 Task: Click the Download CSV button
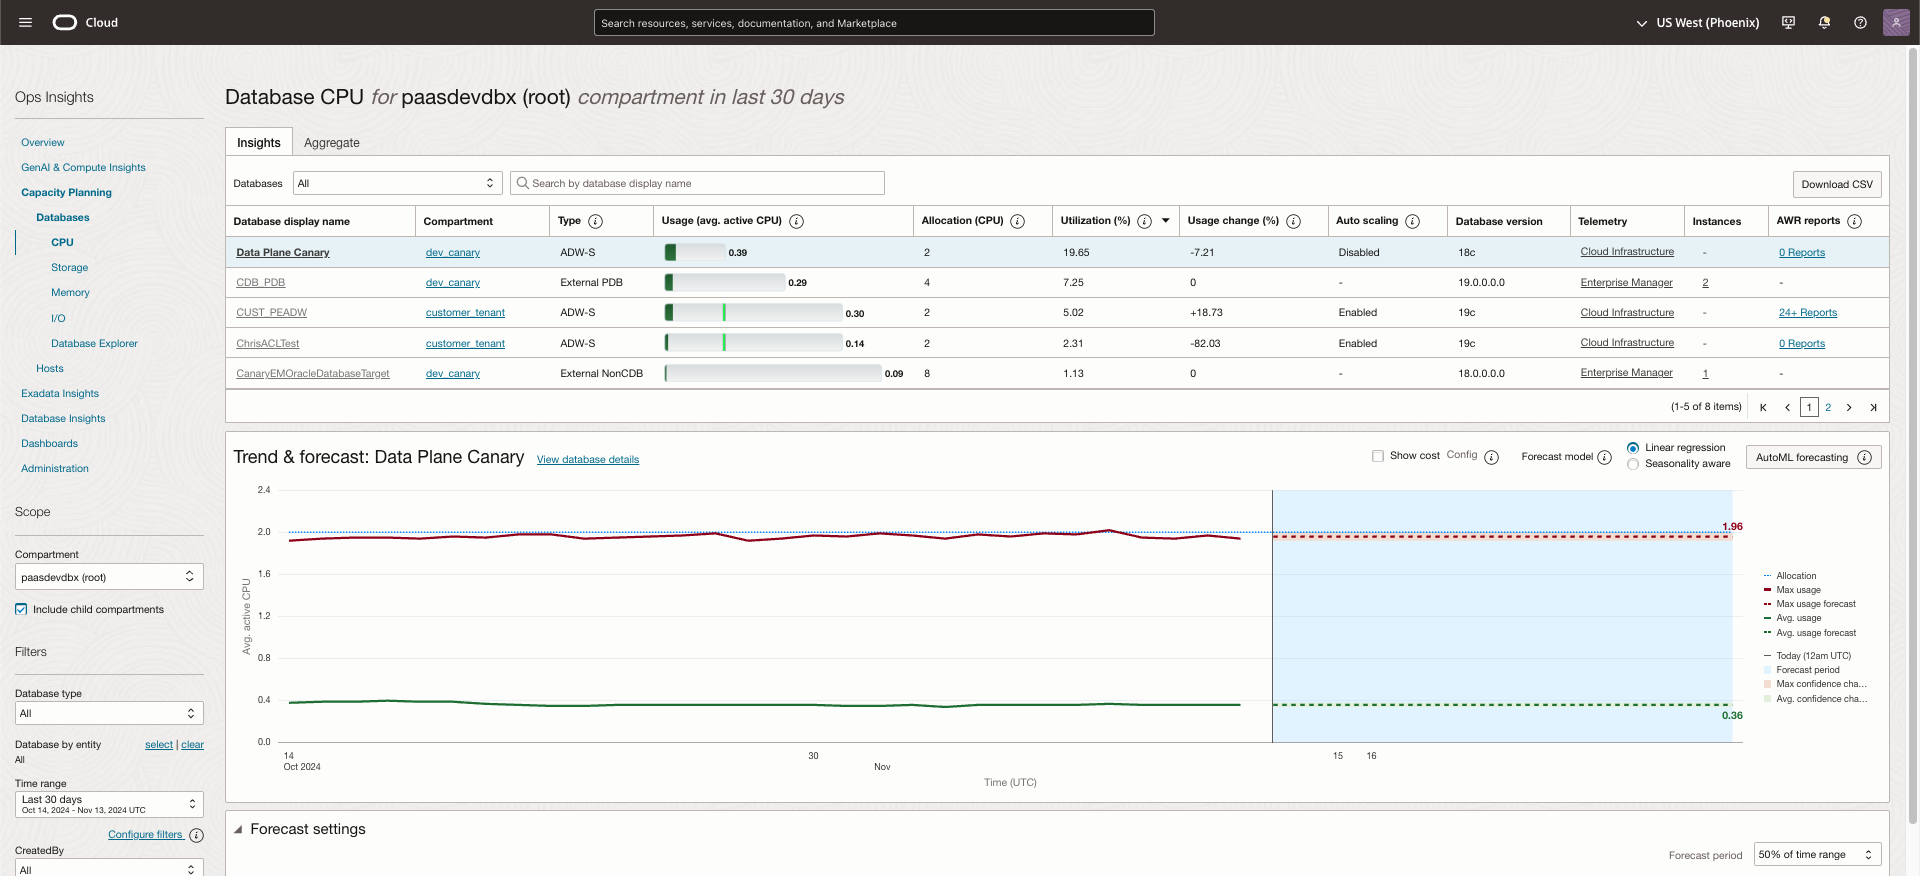[x=1836, y=184]
